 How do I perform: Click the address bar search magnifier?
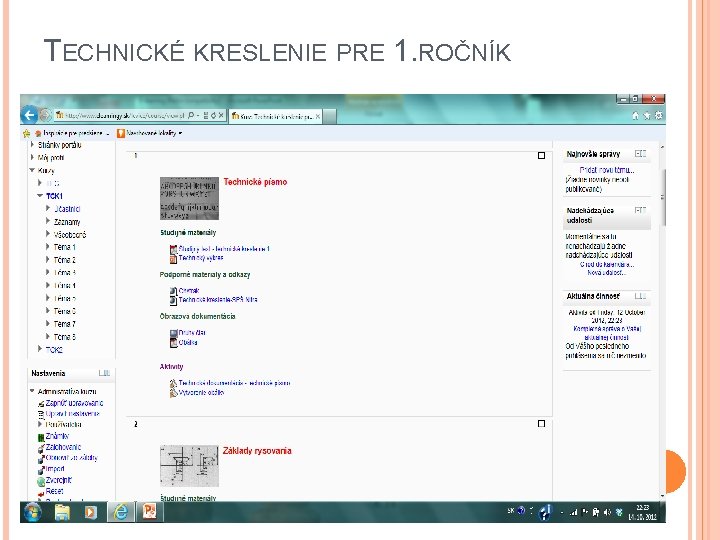[x=191, y=116]
